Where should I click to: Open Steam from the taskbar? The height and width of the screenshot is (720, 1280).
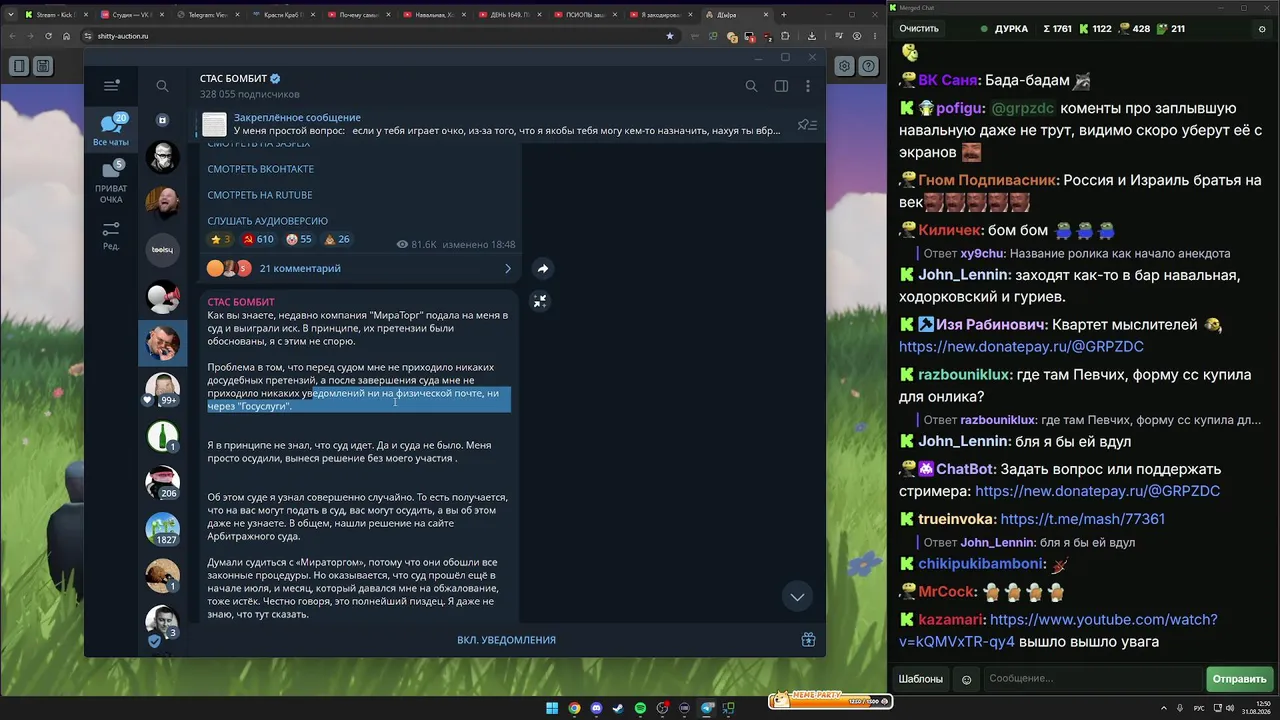tap(618, 709)
